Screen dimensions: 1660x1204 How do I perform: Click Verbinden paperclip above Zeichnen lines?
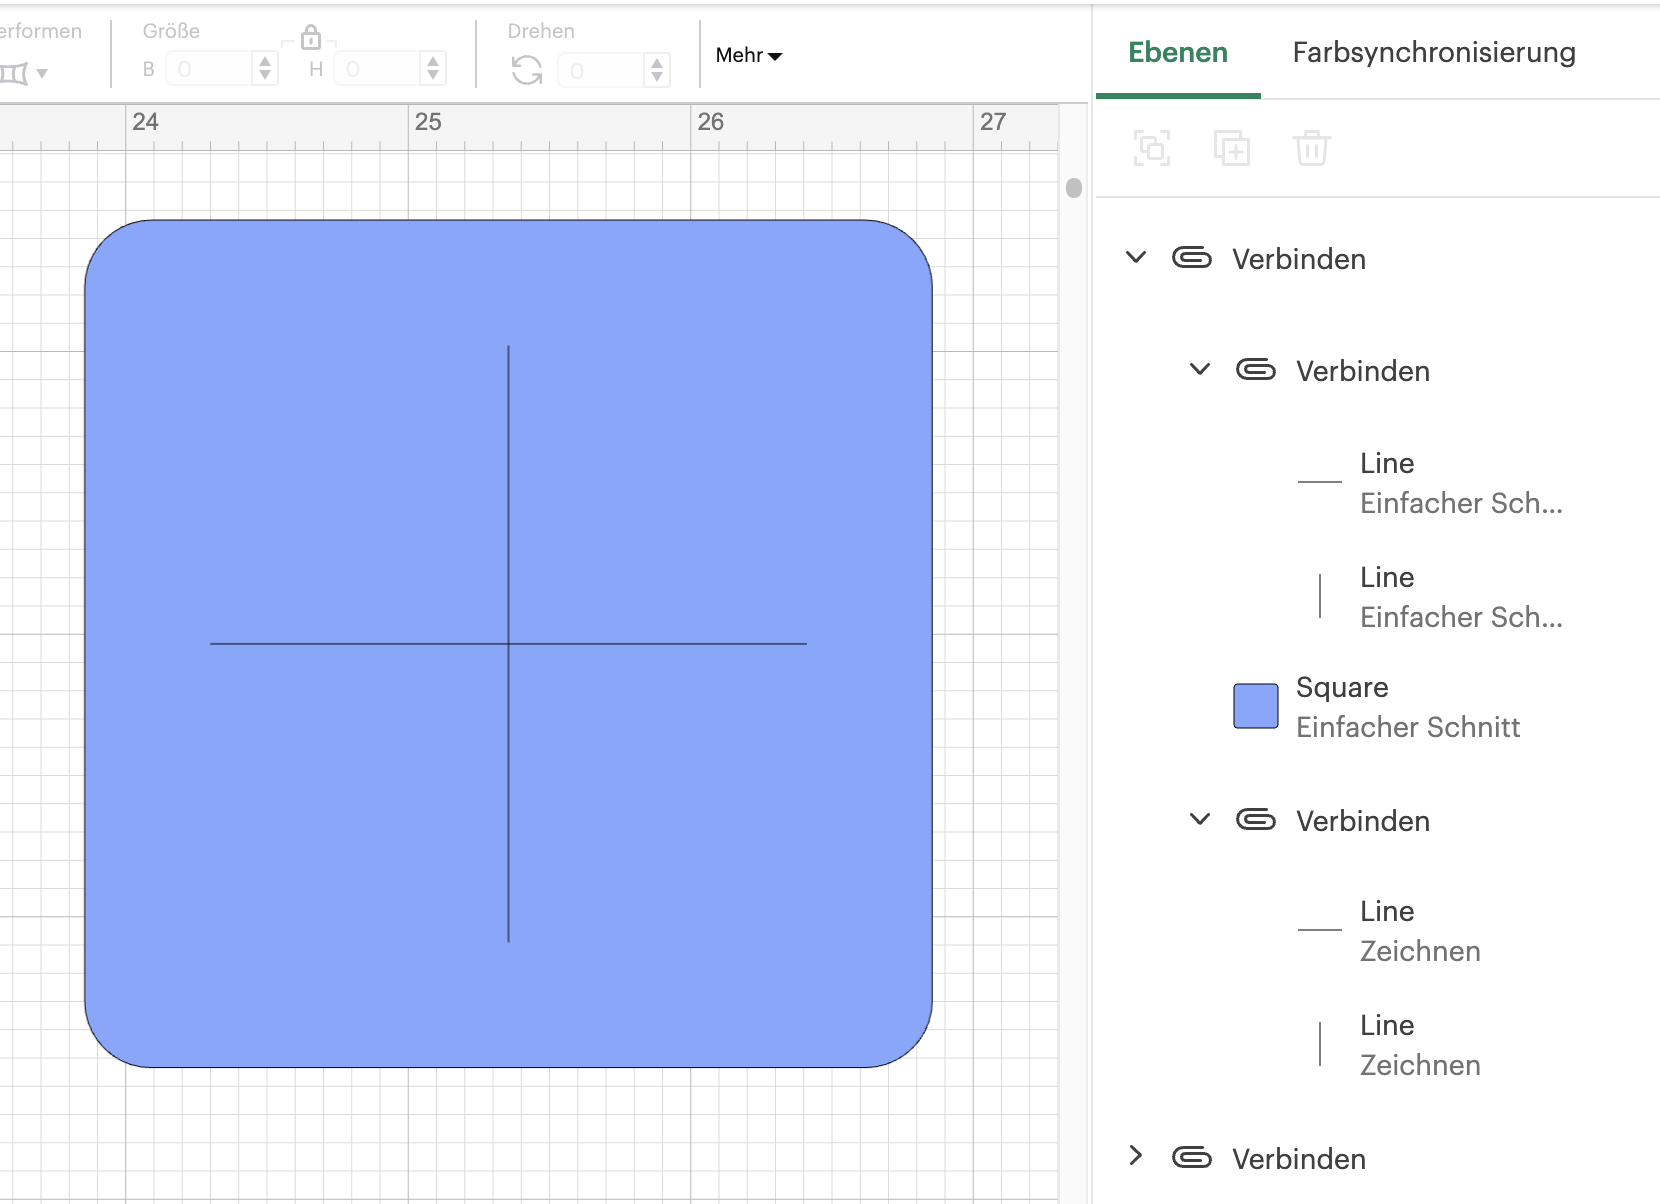click(1256, 820)
